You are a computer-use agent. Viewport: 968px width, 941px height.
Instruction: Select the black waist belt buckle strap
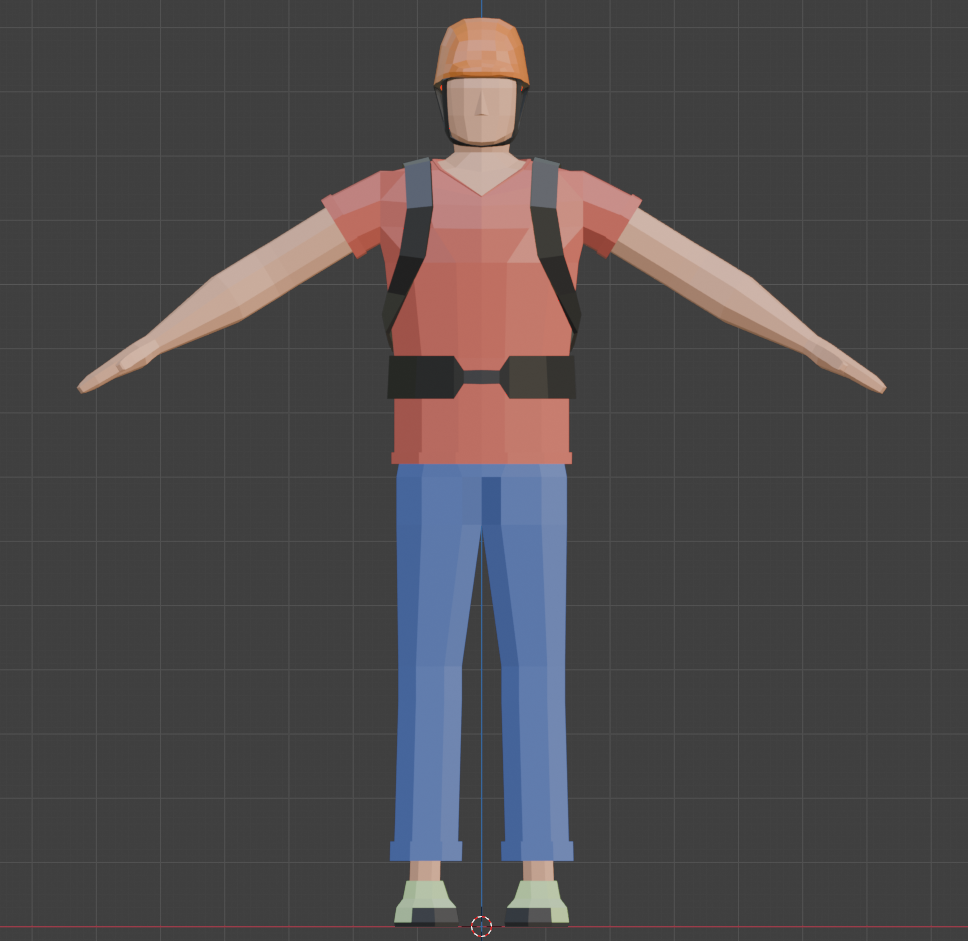click(x=482, y=377)
